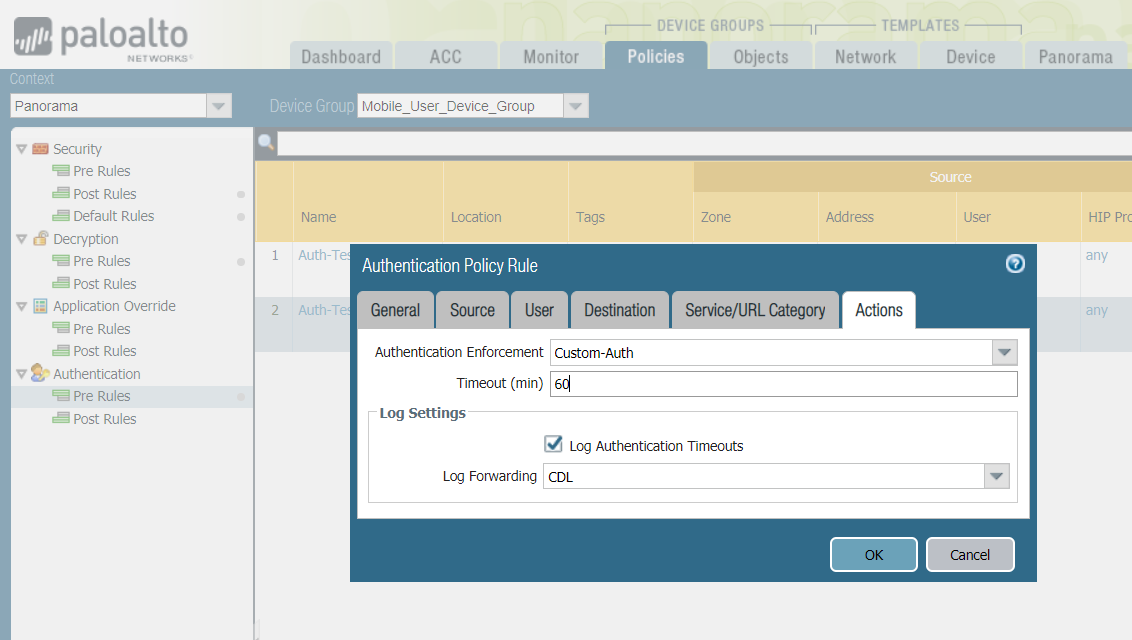
Task: Click the Timeout (min) input field
Action: (783, 384)
